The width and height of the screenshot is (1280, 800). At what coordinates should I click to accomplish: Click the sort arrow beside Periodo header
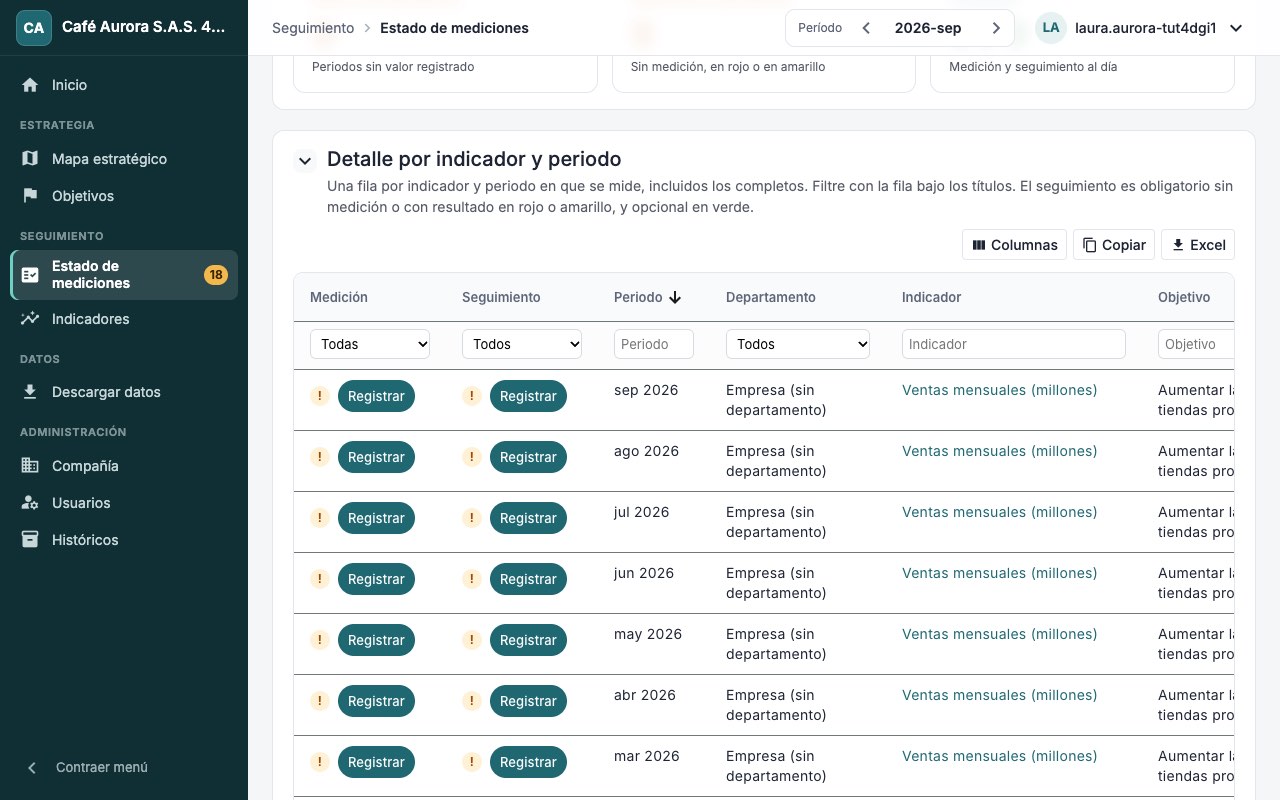pos(675,297)
